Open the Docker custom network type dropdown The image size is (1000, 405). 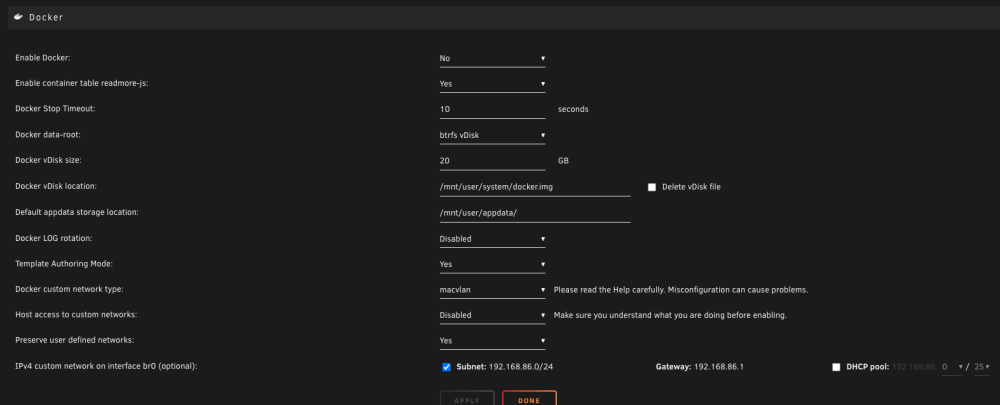(492, 290)
